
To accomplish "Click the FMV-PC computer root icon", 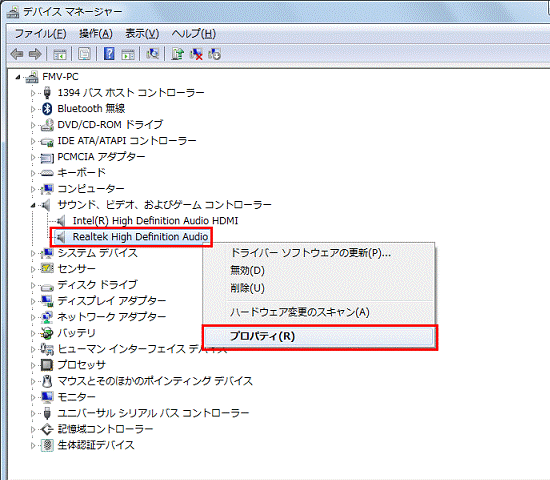I will (x=32, y=77).
